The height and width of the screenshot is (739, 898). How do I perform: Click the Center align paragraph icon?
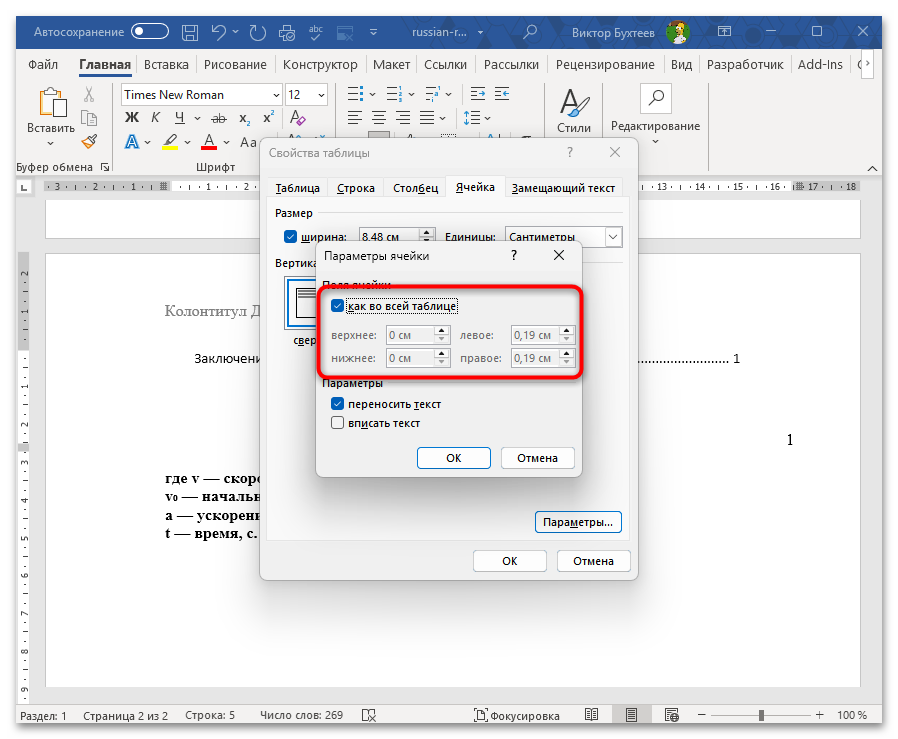379,118
